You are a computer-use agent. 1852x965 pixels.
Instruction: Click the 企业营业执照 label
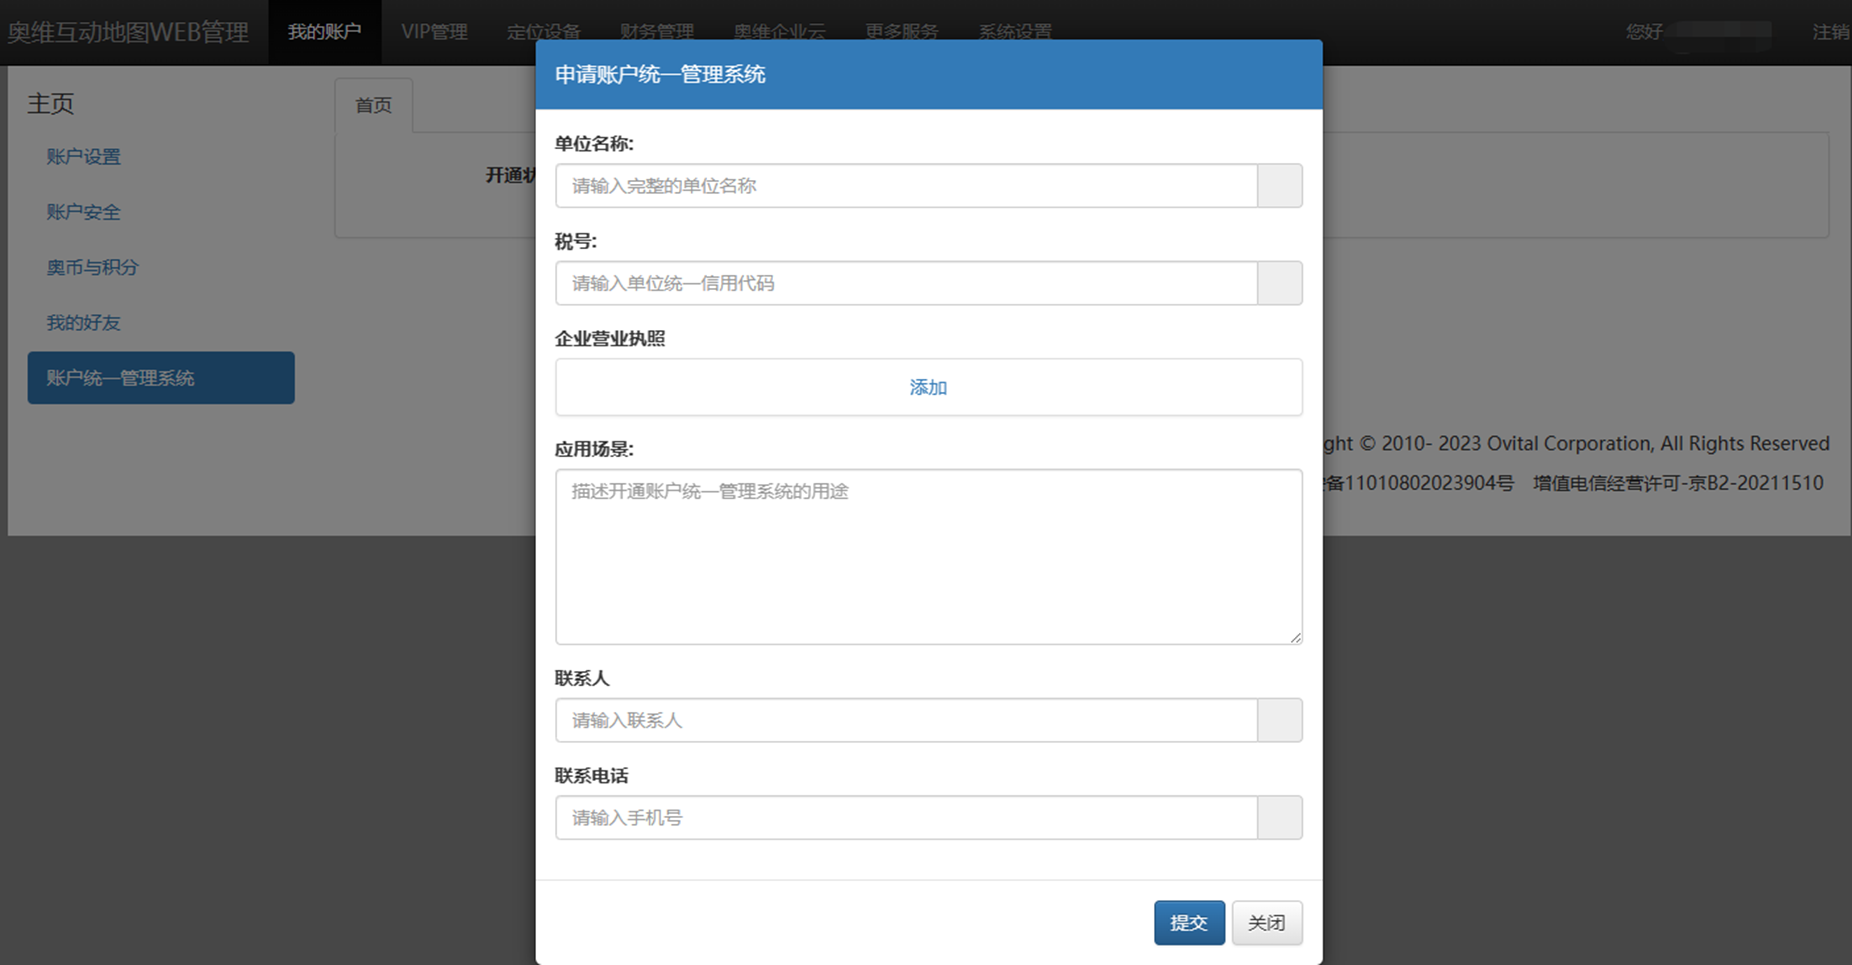[610, 339]
